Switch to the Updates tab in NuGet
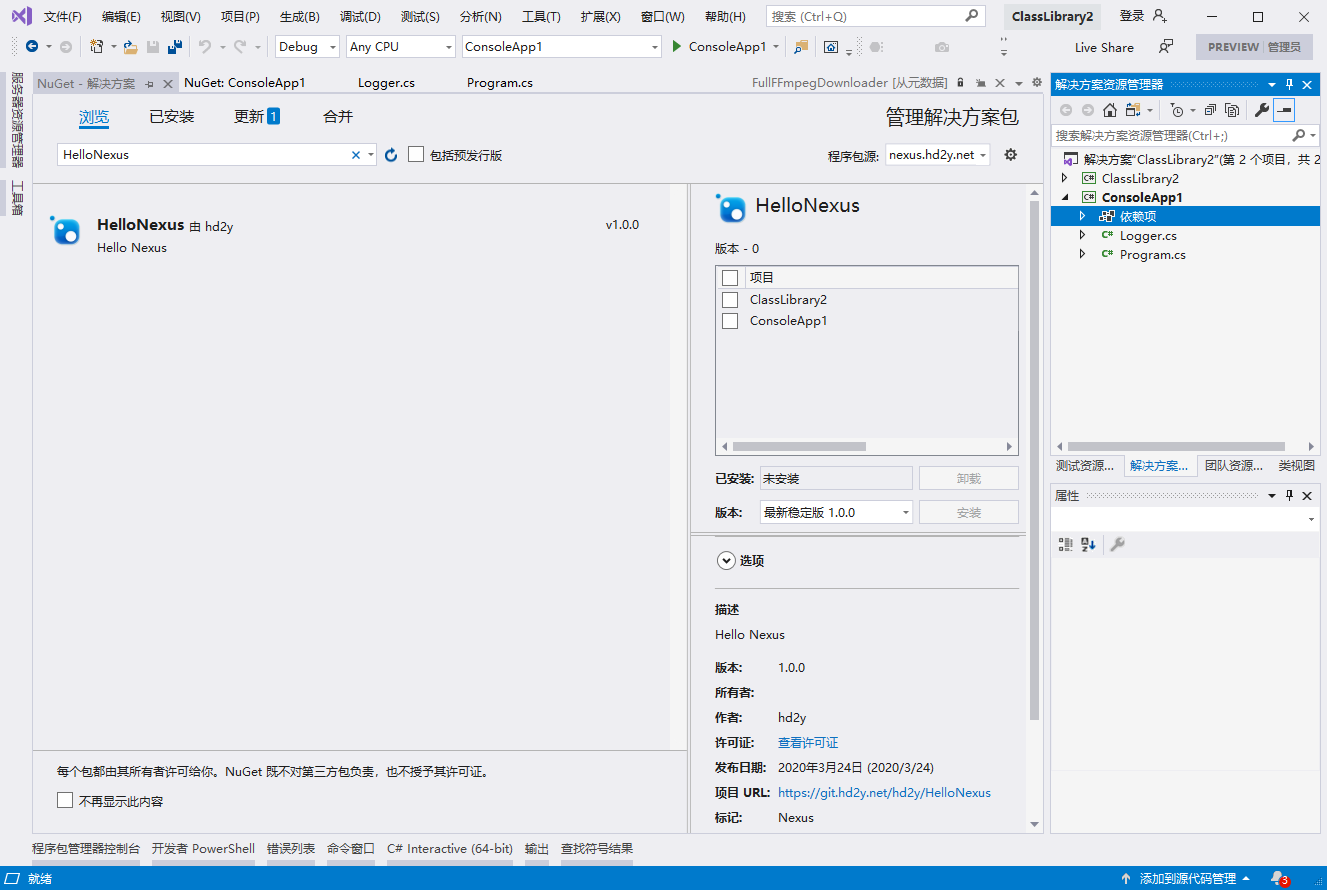Viewport: 1327px width, 890px height. 256,117
